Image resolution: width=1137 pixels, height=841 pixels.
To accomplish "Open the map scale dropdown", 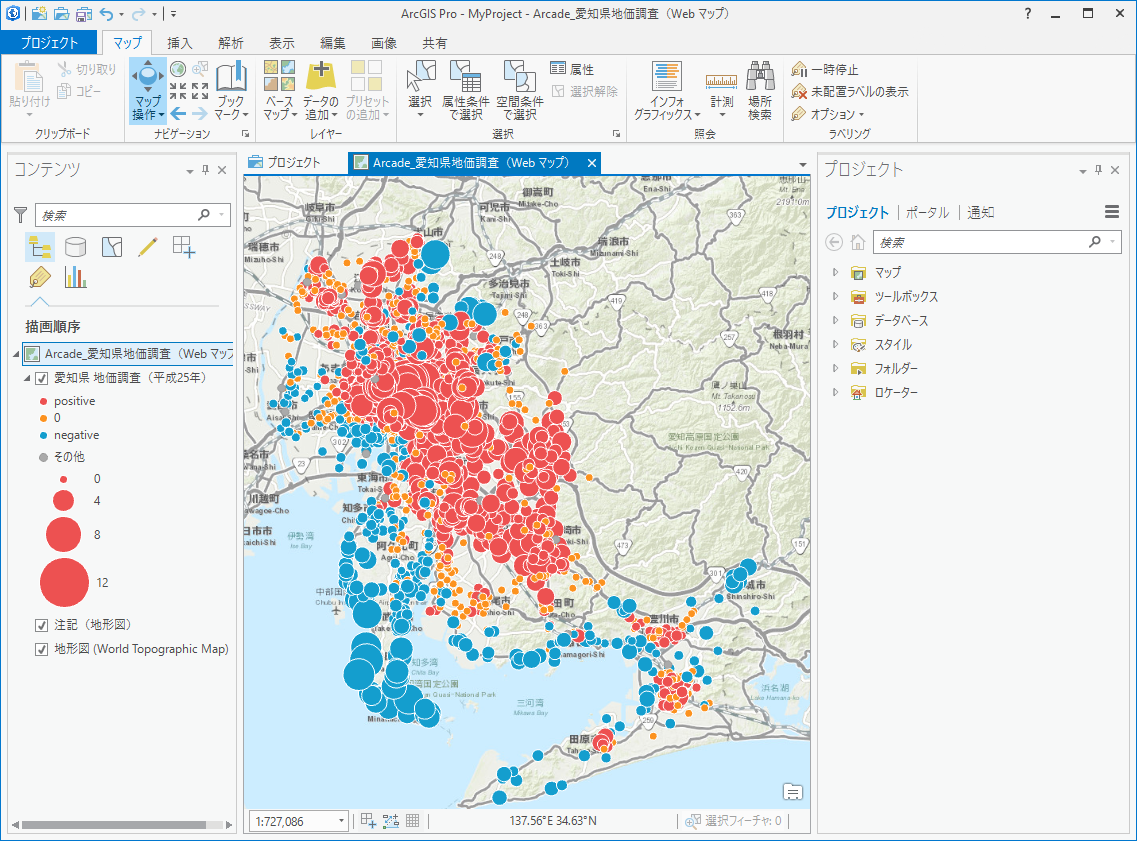I will pos(341,821).
